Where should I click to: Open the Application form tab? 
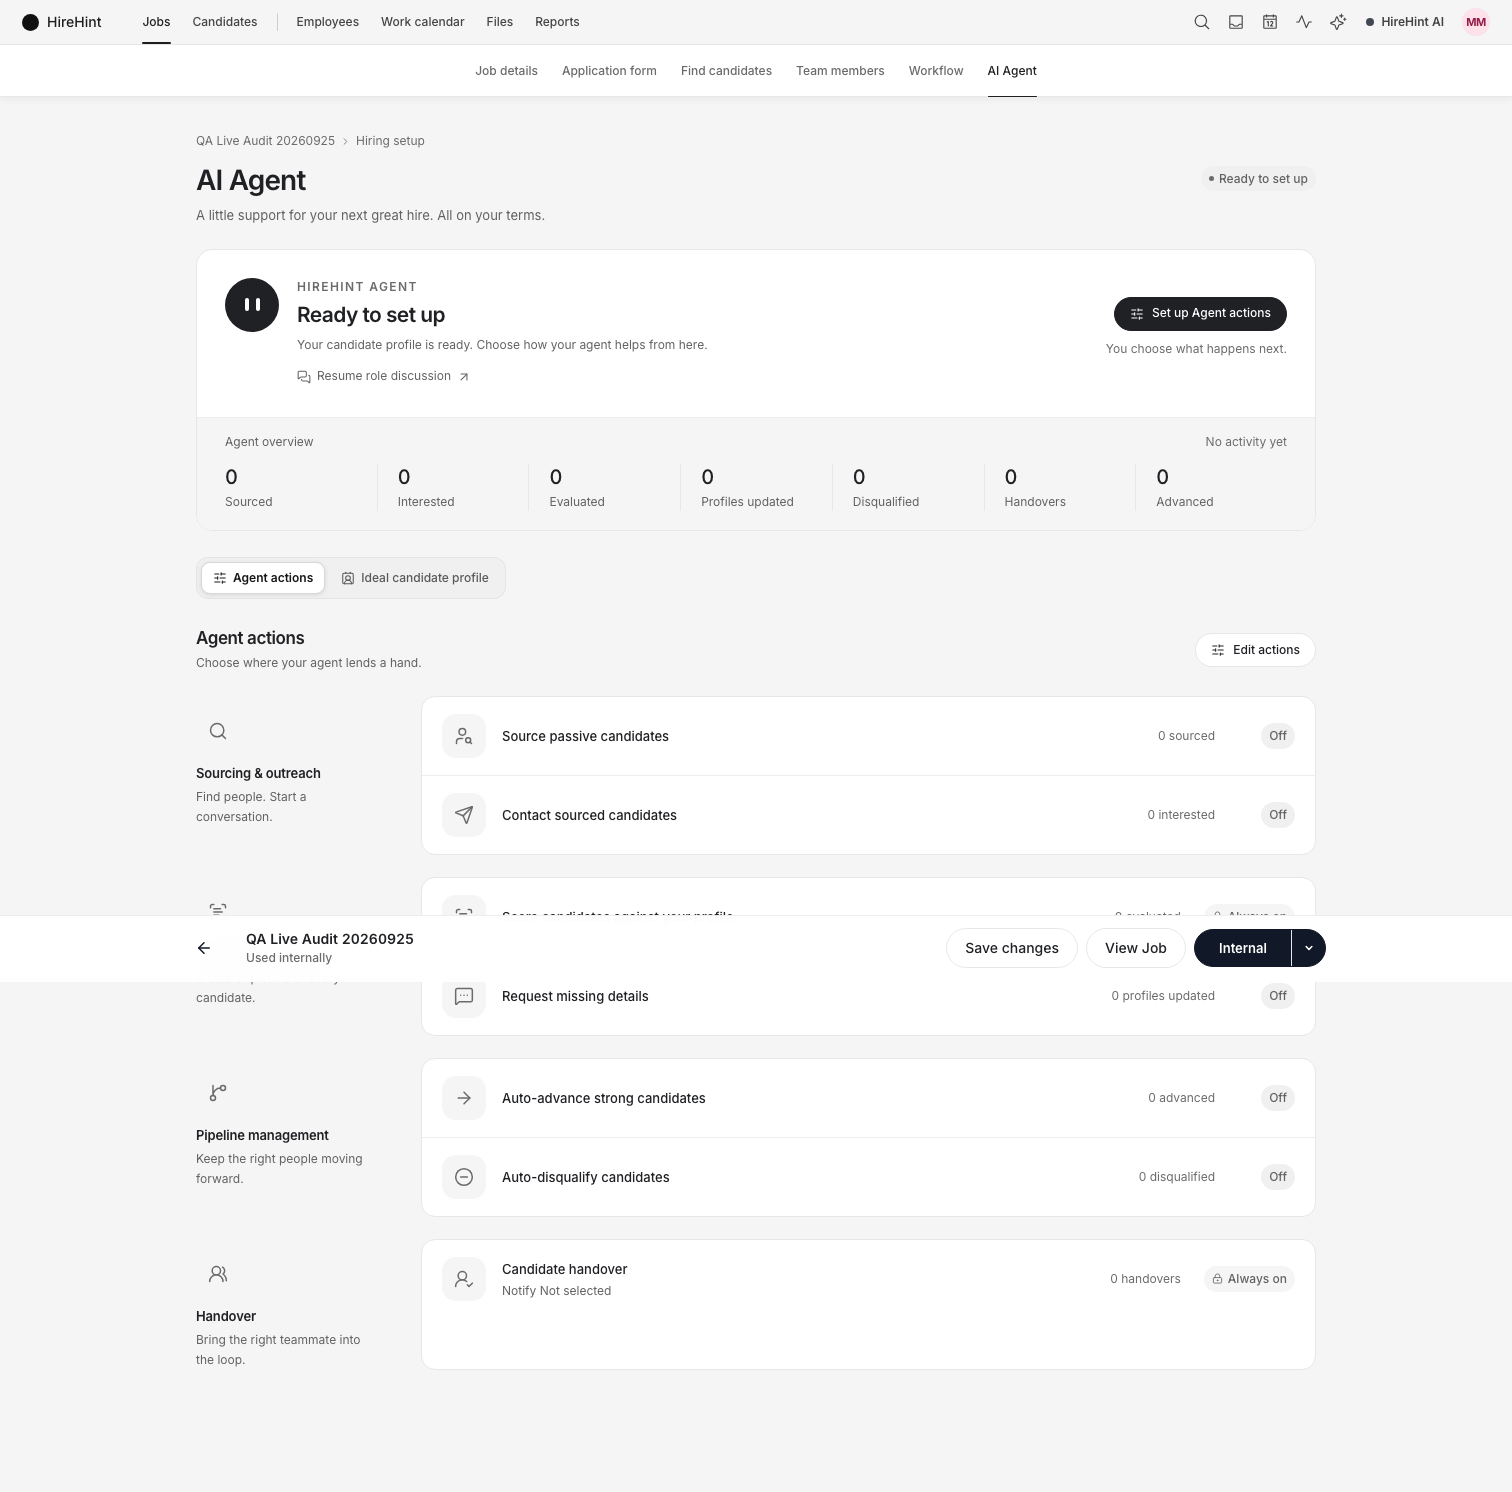tap(609, 71)
